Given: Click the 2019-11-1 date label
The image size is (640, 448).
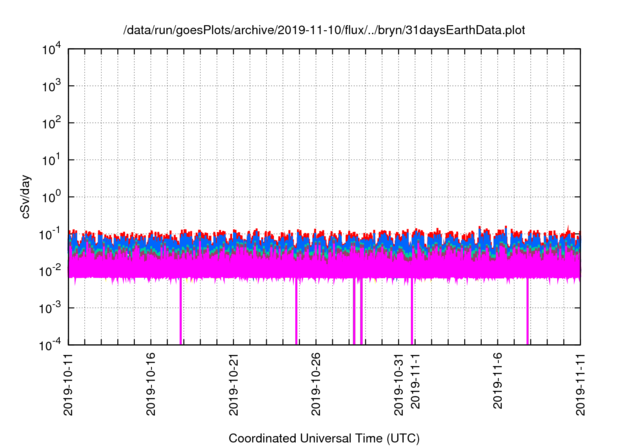Looking at the screenshot, I should click(415, 381).
